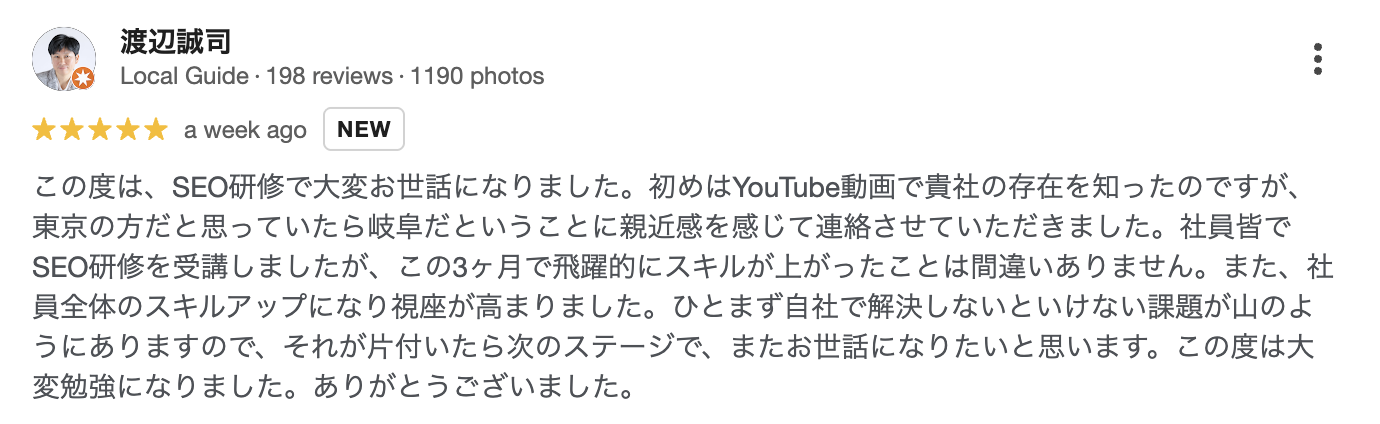Click the "Local Guide" label text
This screenshot has height=424, width=1380.
pos(184,76)
